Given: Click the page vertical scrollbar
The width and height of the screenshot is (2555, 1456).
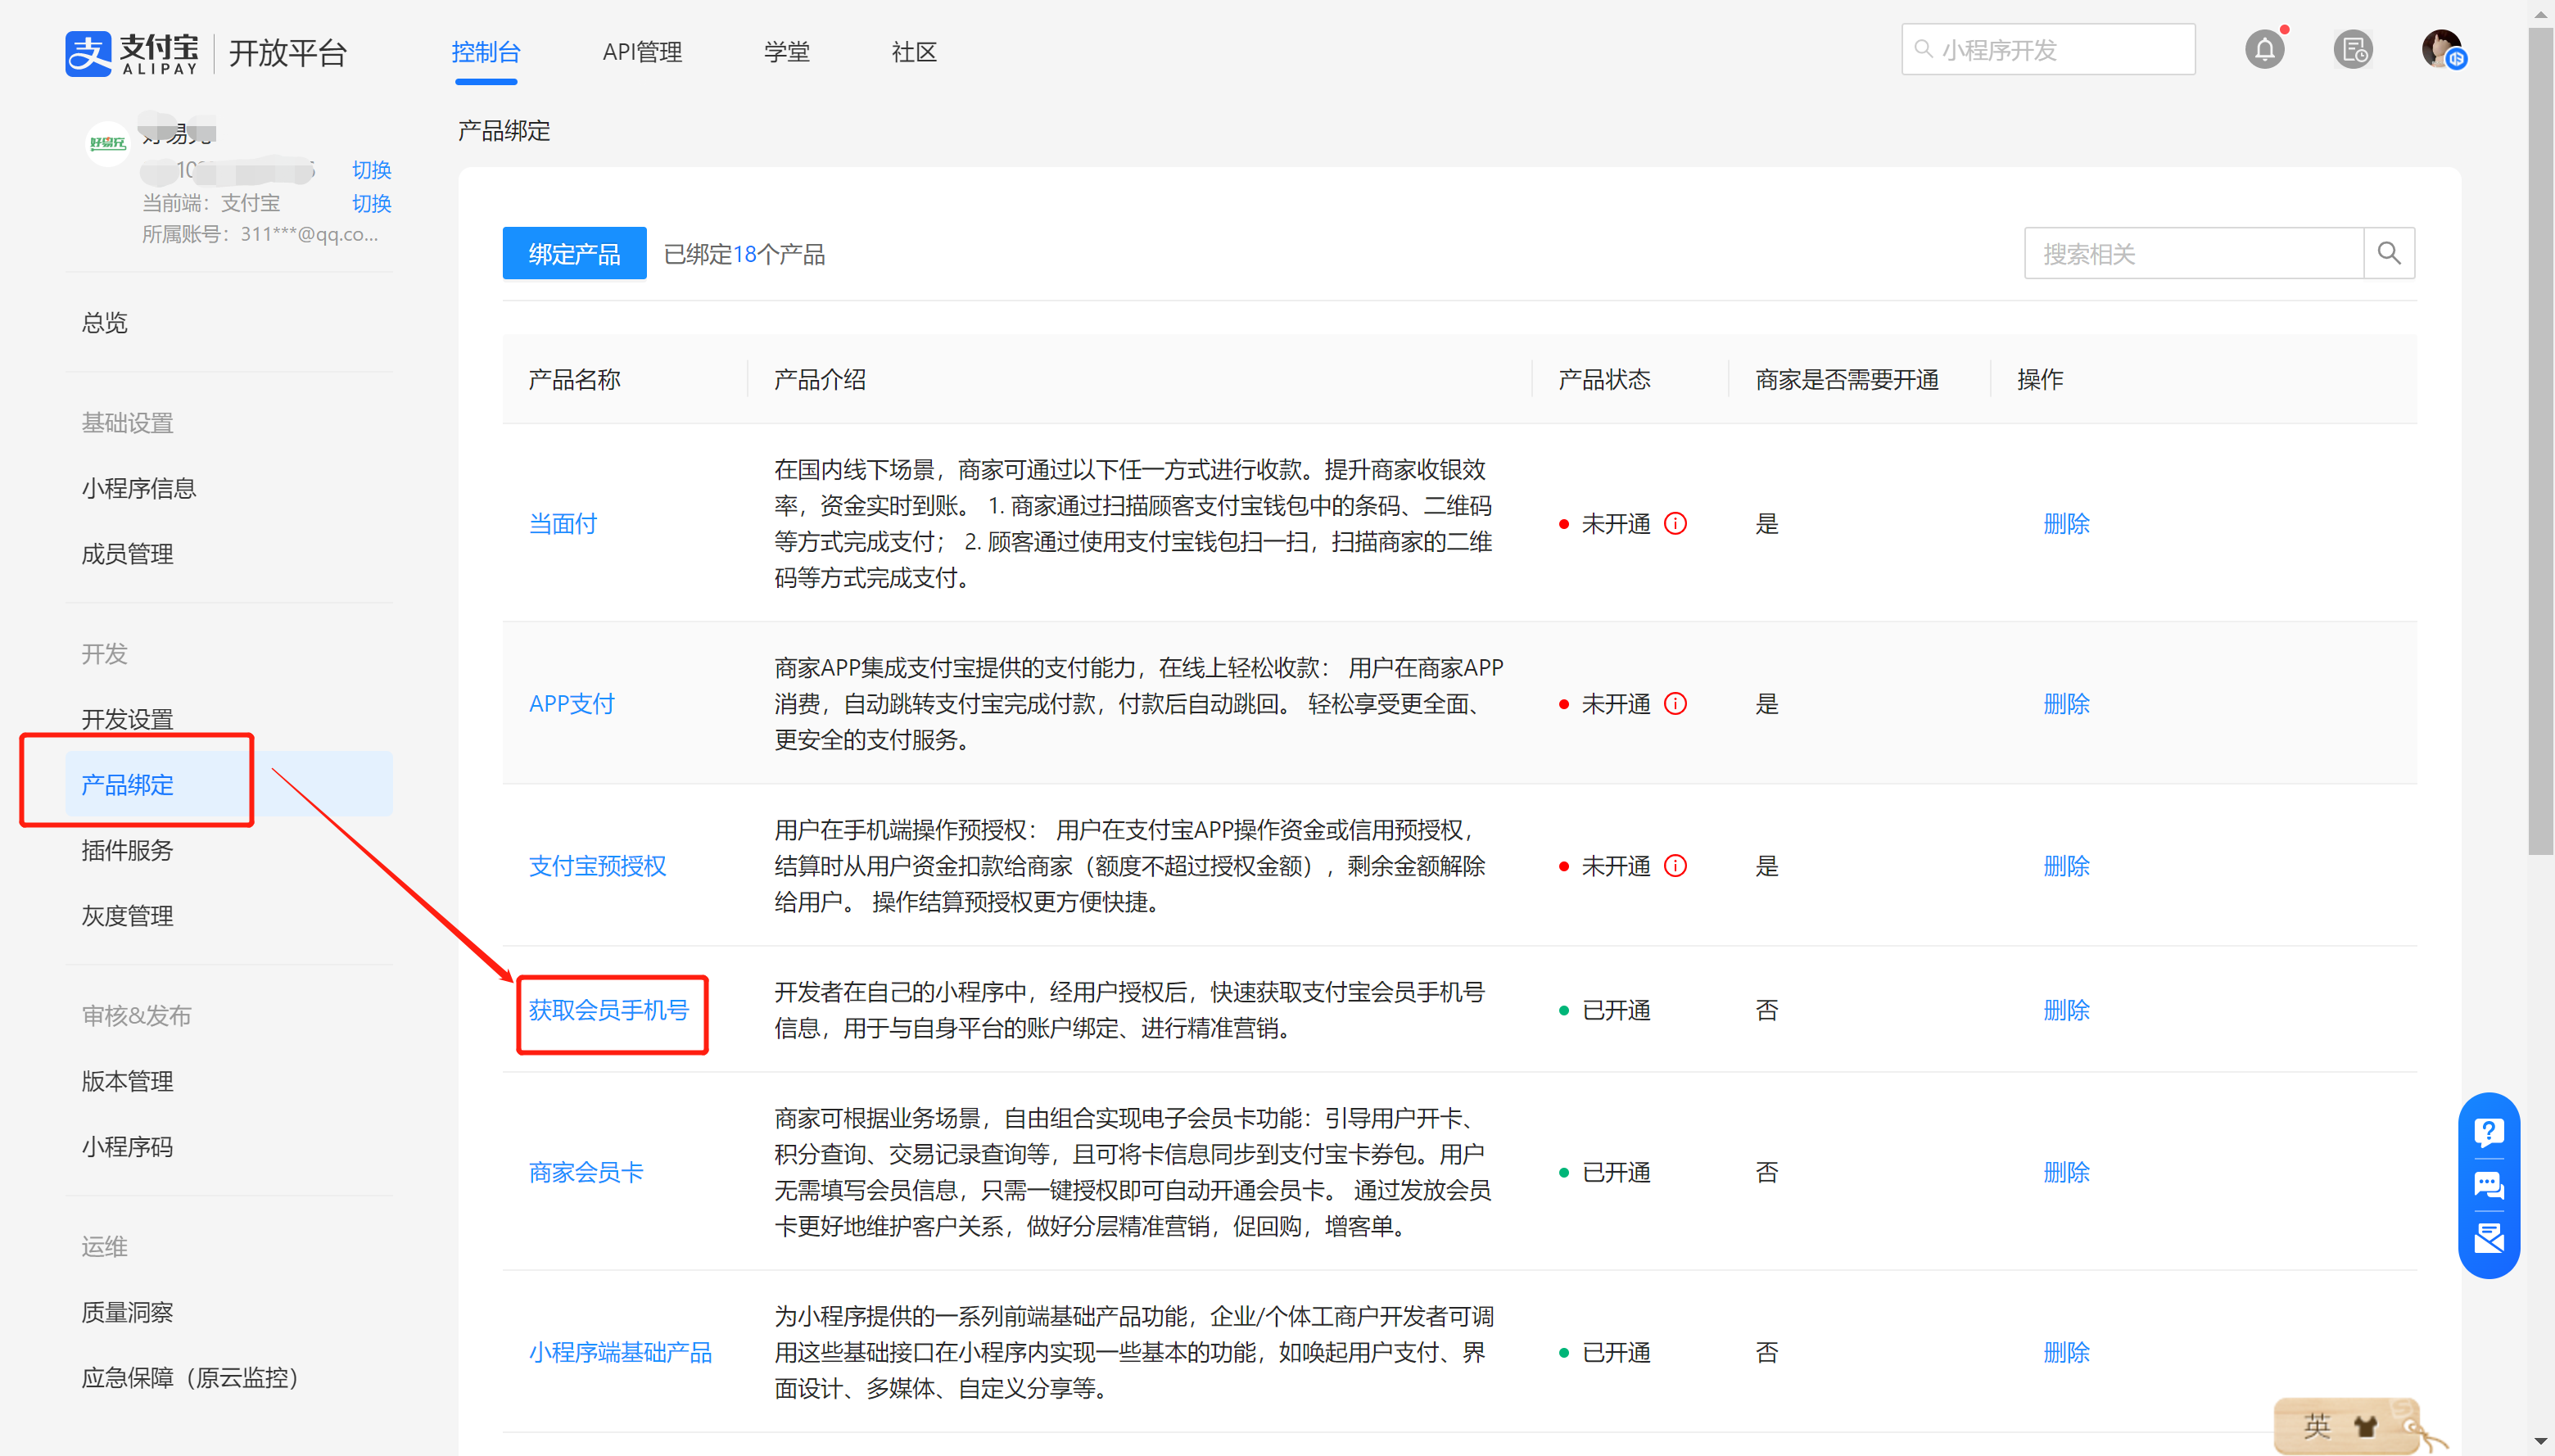Looking at the screenshot, I should click(x=2540, y=440).
